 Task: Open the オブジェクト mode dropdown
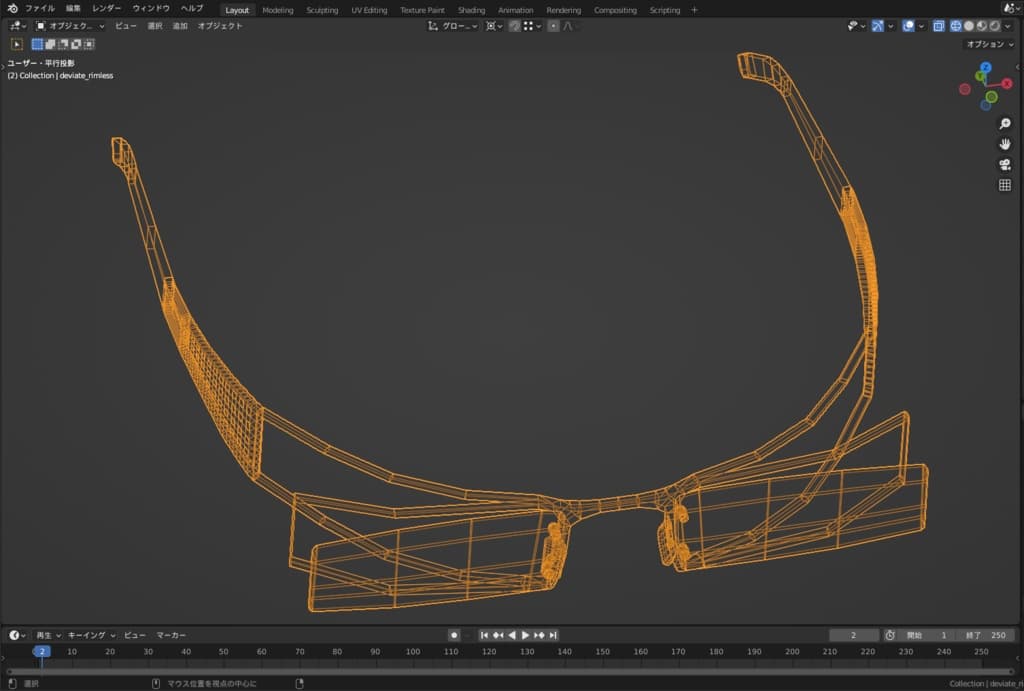[70, 26]
